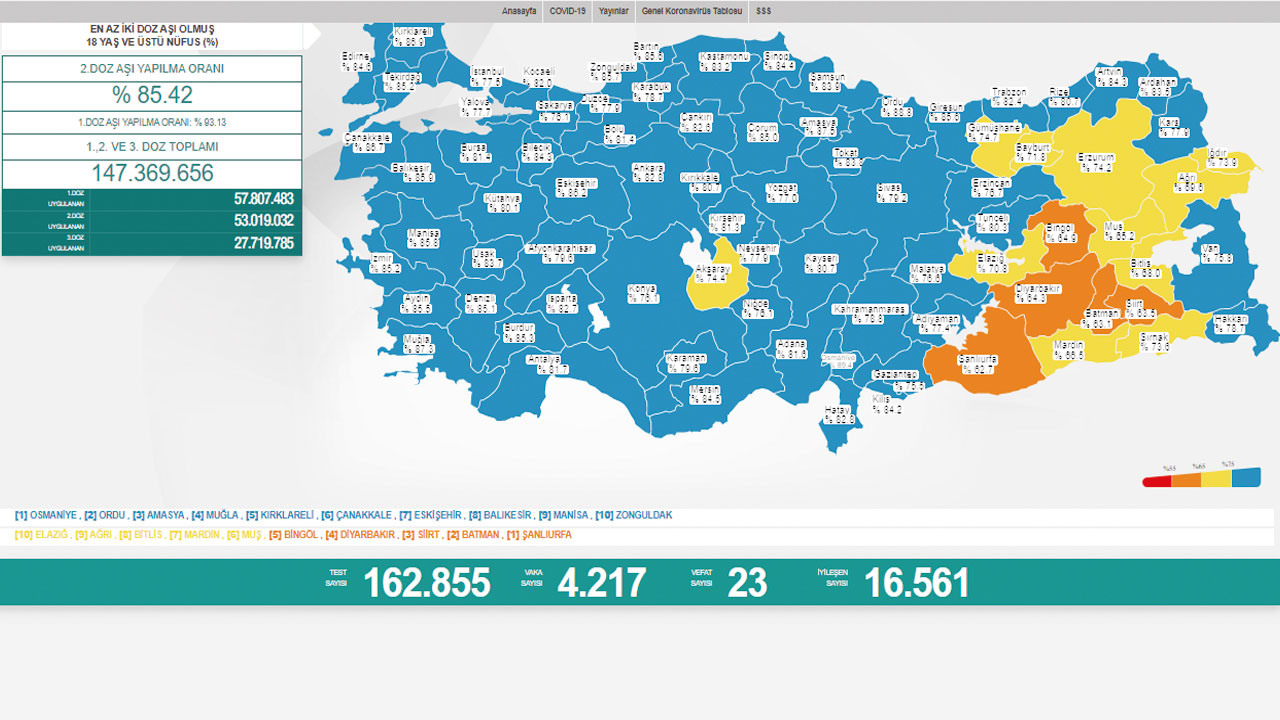Open the Yayınlar menu
The image size is (1280, 720).
613,10
